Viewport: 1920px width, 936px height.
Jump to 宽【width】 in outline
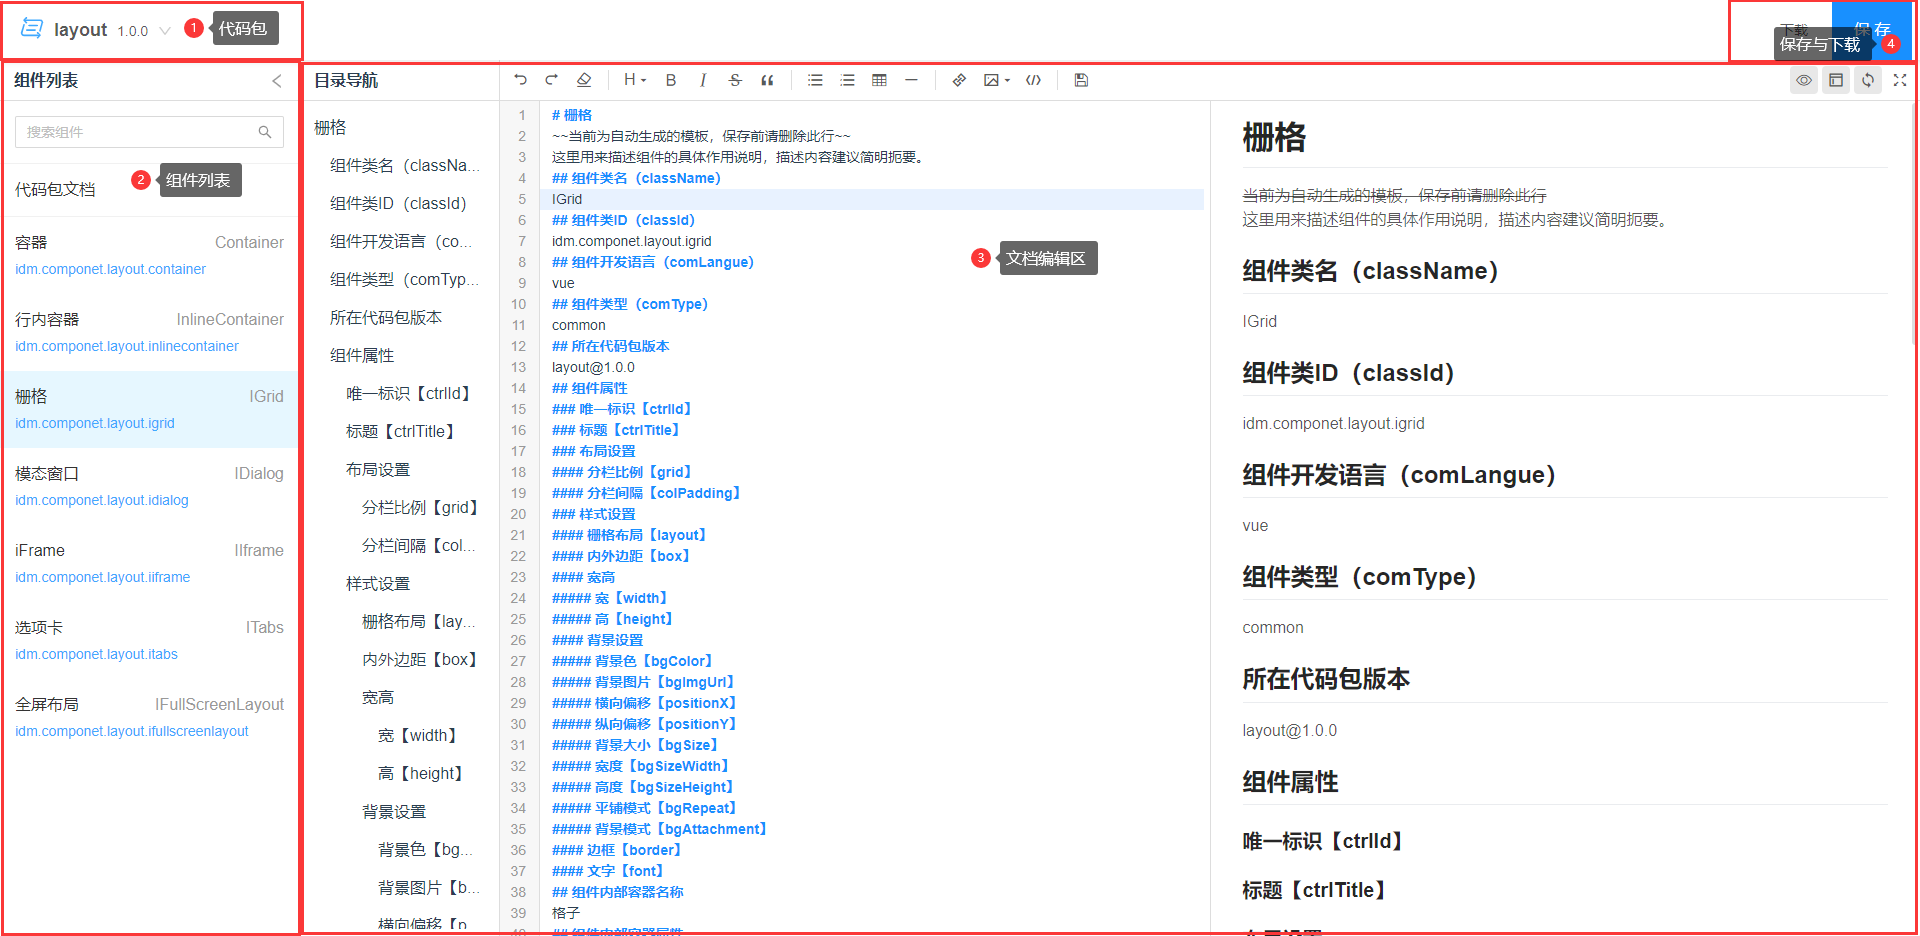coord(420,735)
